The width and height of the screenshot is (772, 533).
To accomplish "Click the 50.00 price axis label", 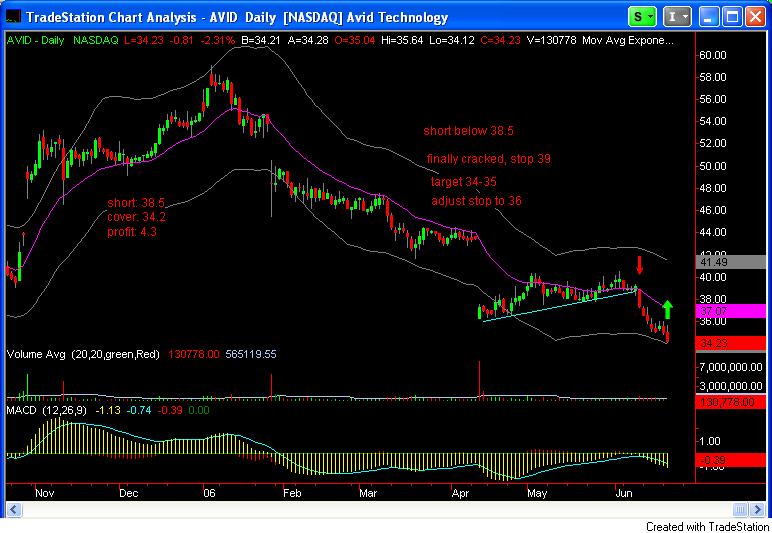I will [713, 166].
